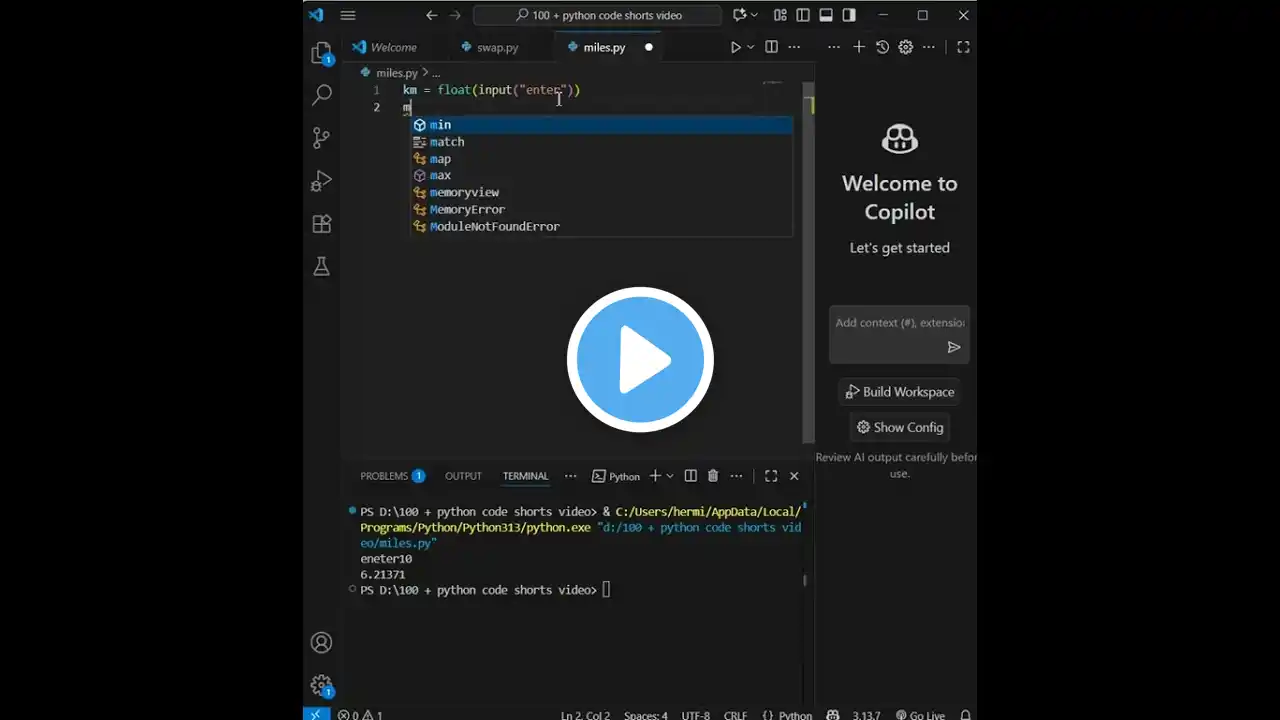Viewport: 1280px width, 720px height.
Task: Open the ellipsis at the left of the chat toolbar
Action: pyautogui.click(x=833, y=47)
